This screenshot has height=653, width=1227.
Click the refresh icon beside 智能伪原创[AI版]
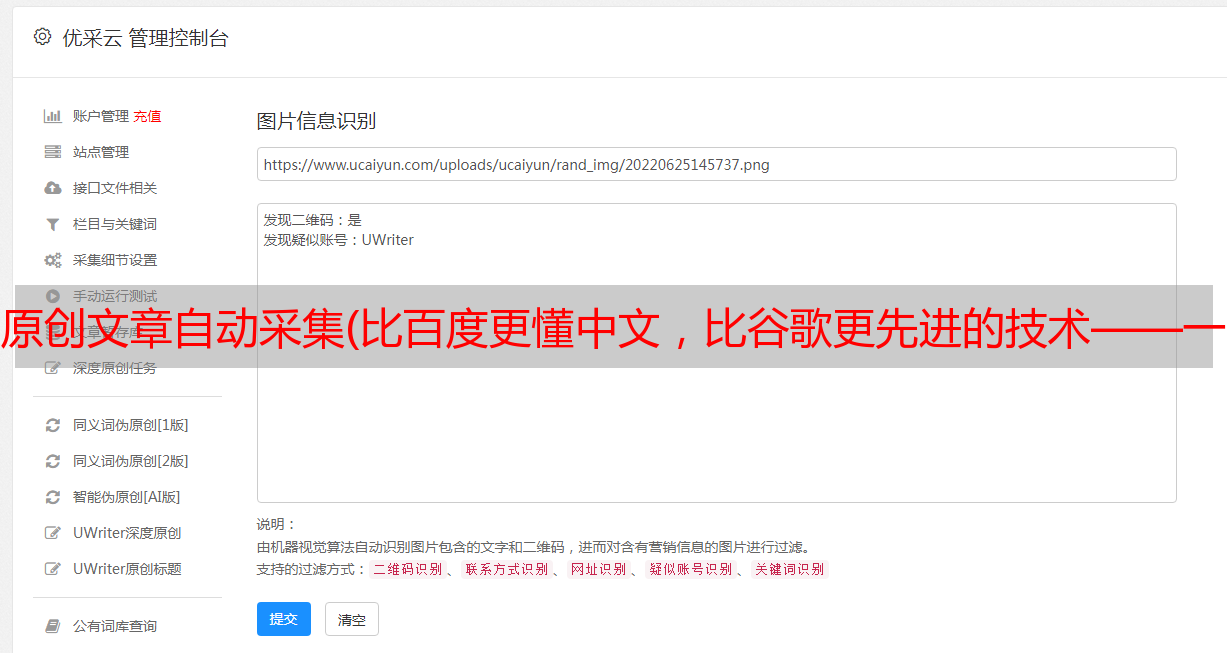[53, 497]
